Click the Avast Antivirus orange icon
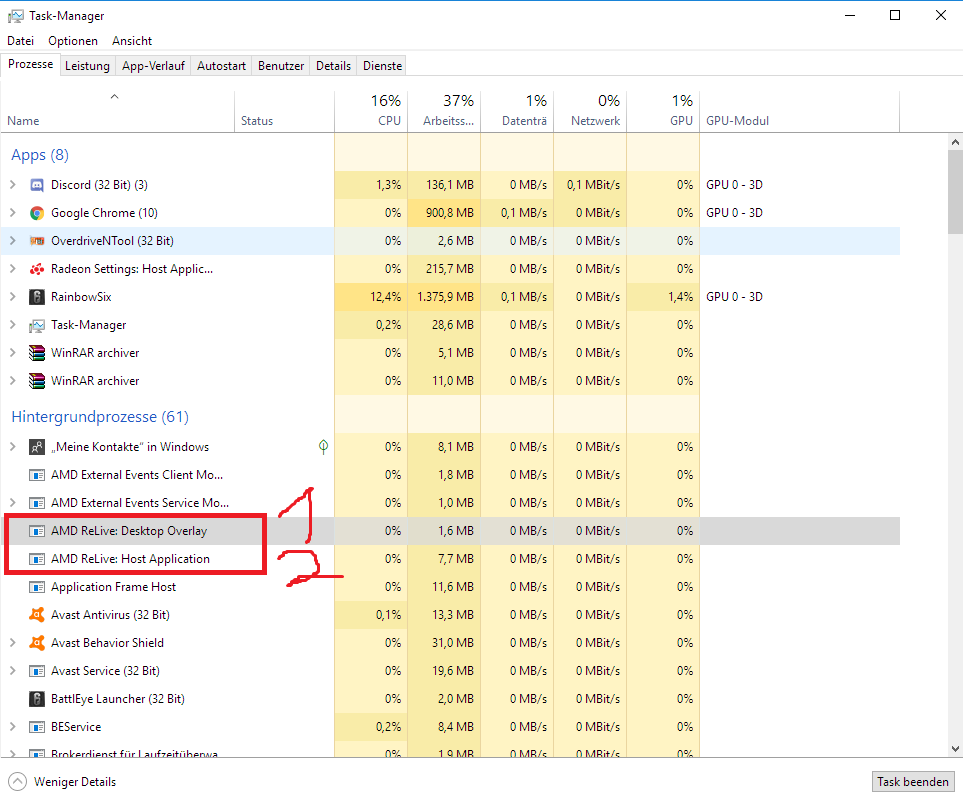Viewport: 963px width, 803px height. pos(37,614)
